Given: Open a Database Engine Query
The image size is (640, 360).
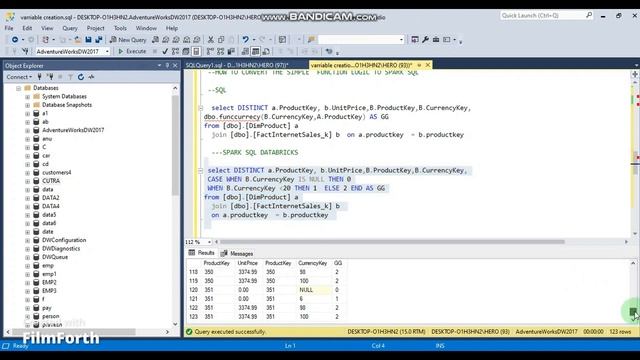Looking at the screenshot, I should (x=156, y=40).
